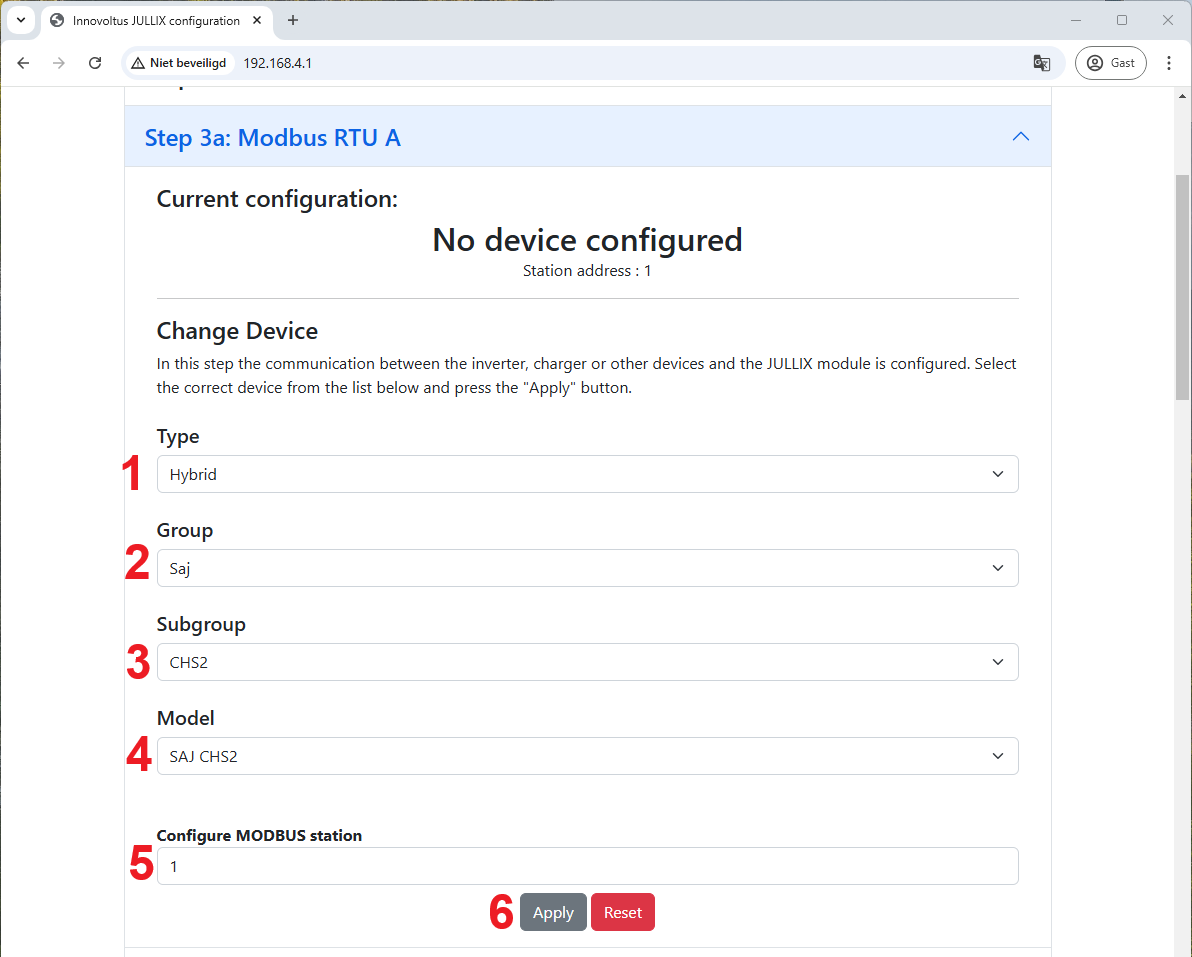Open the Gast profile button
The height and width of the screenshot is (957, 1192).
[1111, 63]
